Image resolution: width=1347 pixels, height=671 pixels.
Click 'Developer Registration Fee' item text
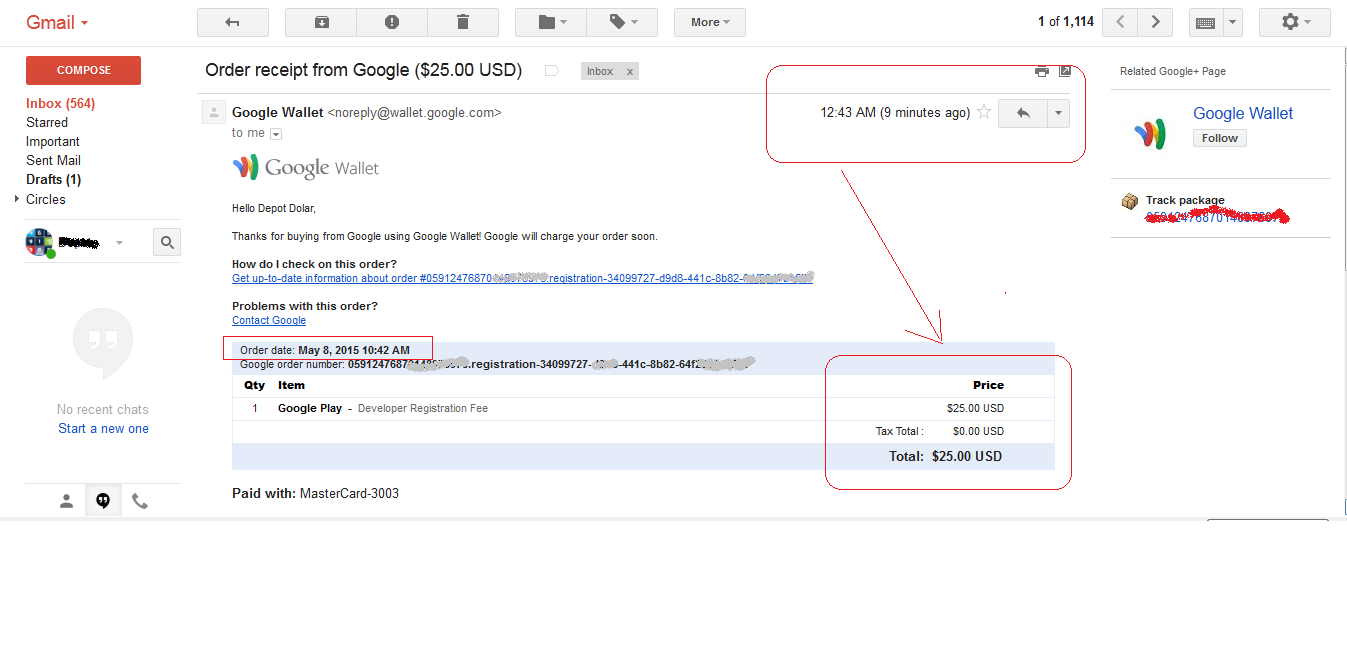pyautogui.click(x=423, y=408)
